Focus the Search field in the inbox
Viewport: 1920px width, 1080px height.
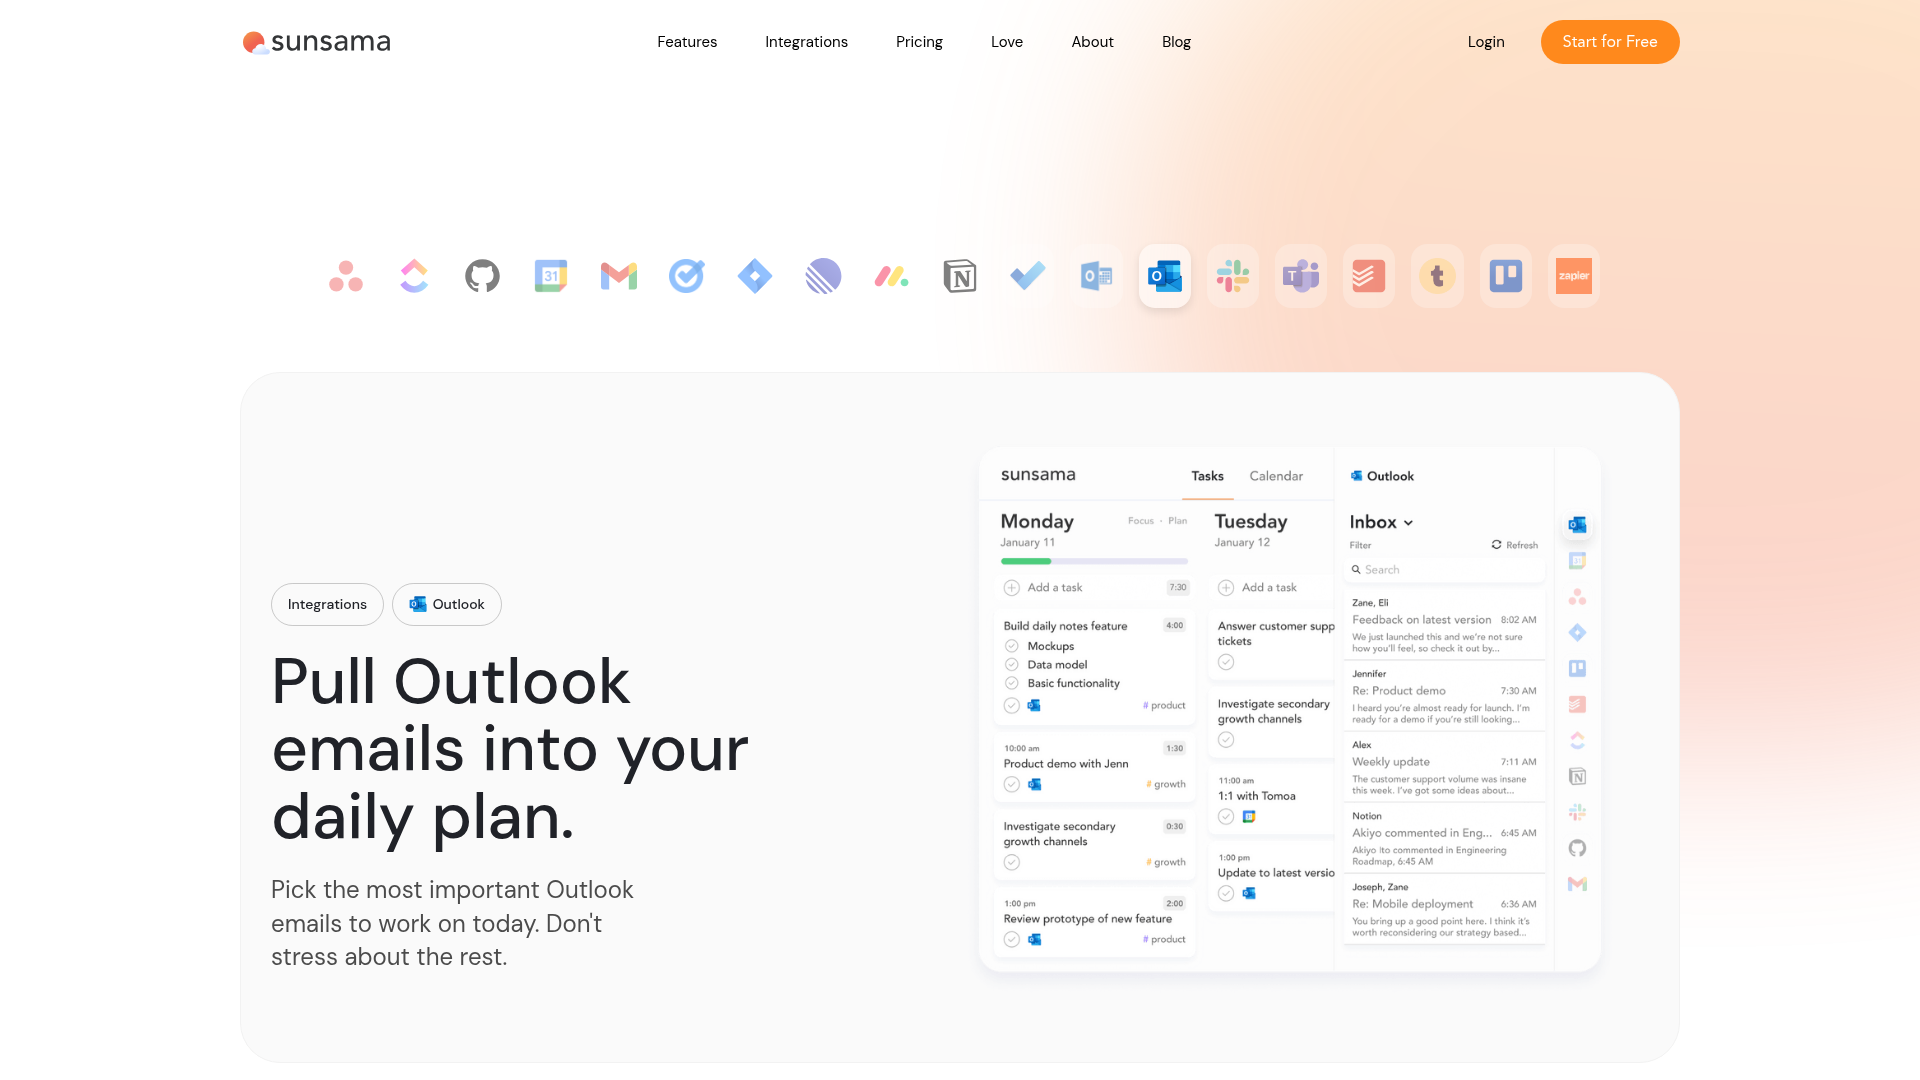(1444, 570)
